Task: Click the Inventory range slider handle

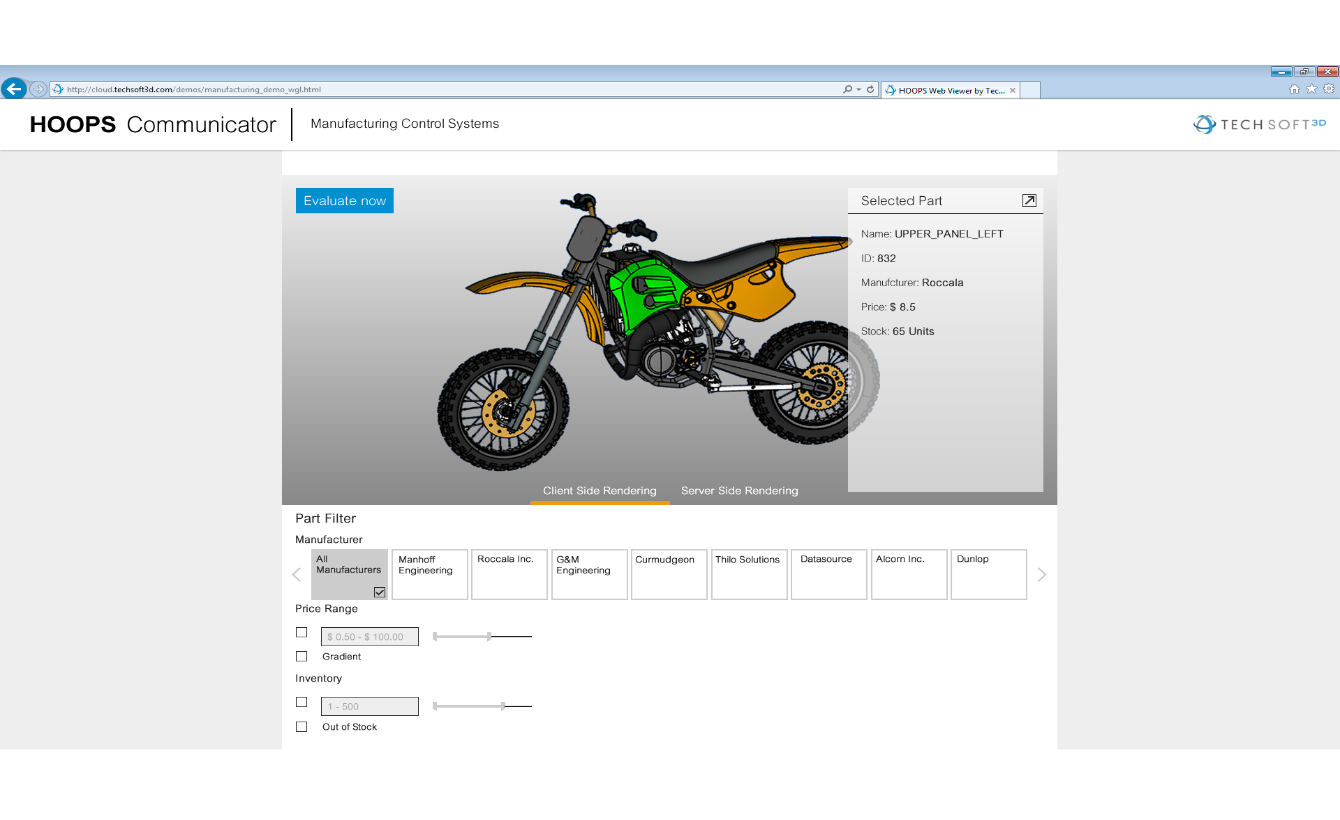Action: [x=503, y=706]
